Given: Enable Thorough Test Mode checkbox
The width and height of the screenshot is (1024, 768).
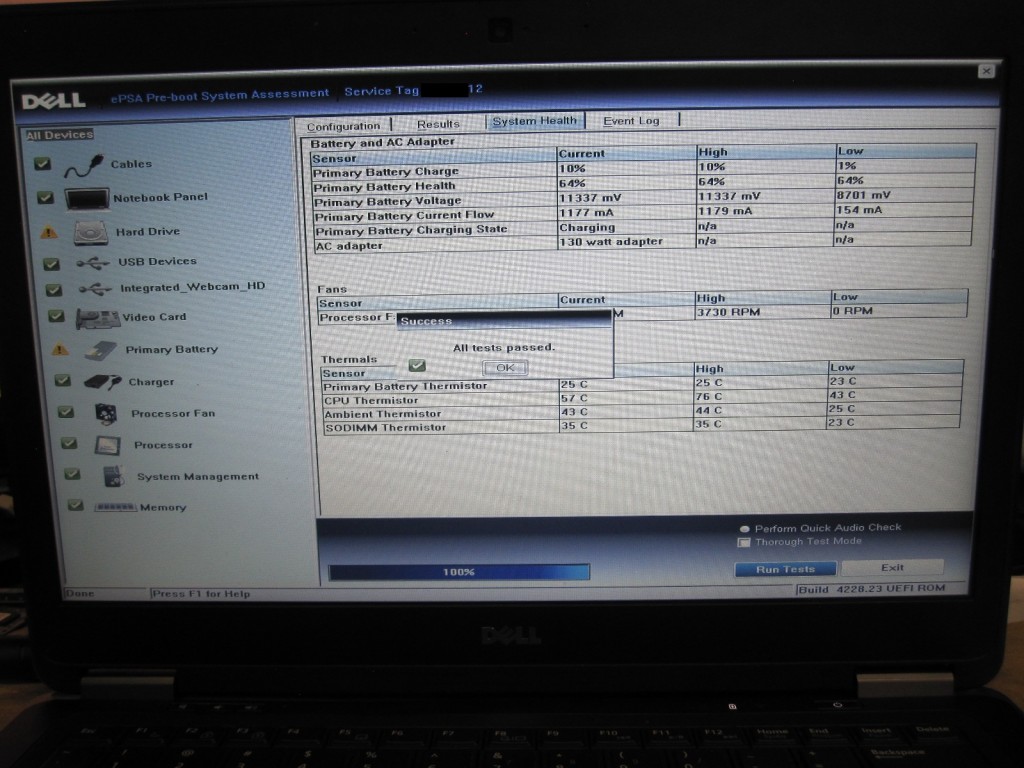Looking at the screenshot, I should 743,542.
